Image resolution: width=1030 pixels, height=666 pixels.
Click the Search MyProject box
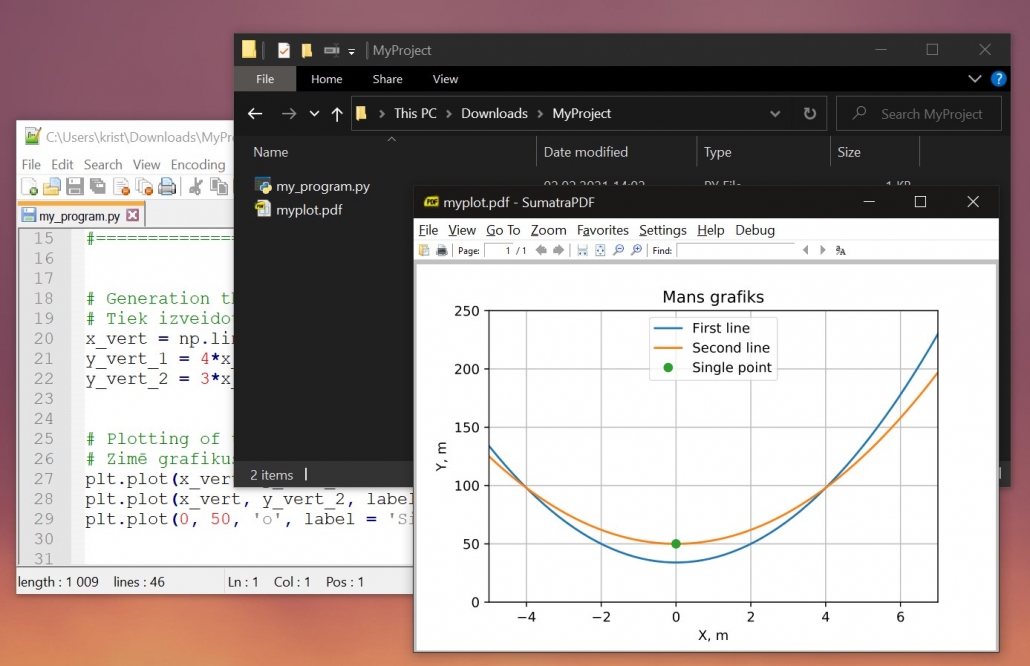click(x=919, y=114)
